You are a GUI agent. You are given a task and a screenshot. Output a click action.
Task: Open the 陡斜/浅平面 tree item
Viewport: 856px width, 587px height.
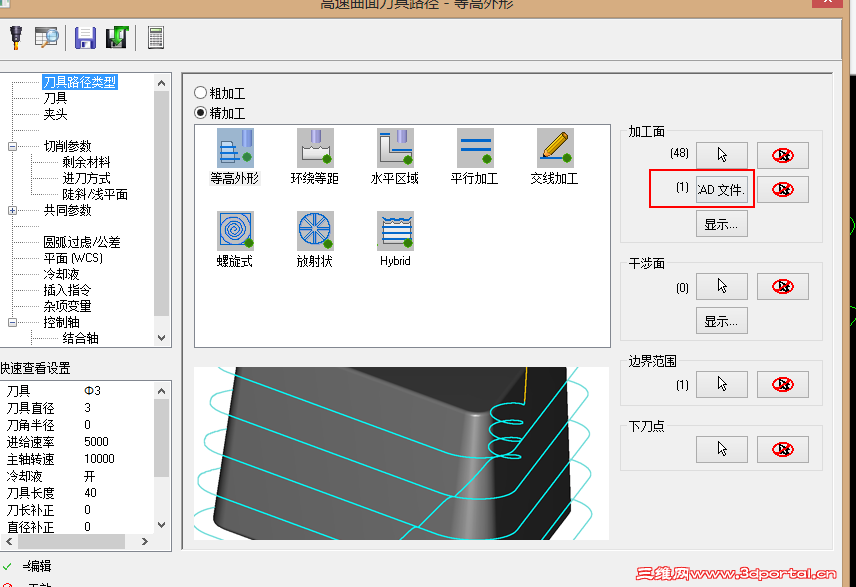coord(95,194)
